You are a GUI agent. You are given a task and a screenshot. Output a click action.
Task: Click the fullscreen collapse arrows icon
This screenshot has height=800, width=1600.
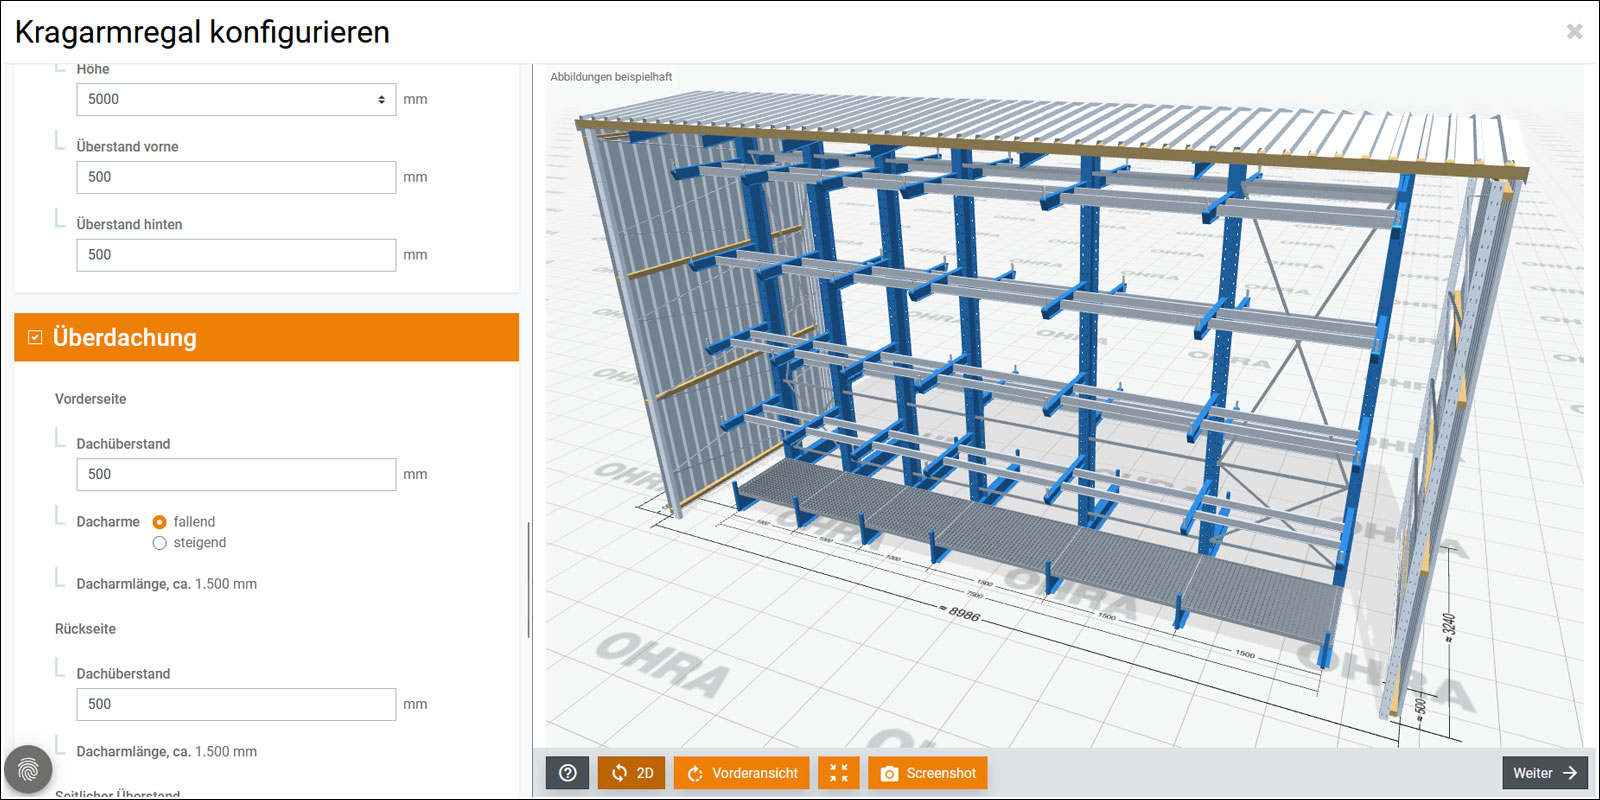point(838,773)
